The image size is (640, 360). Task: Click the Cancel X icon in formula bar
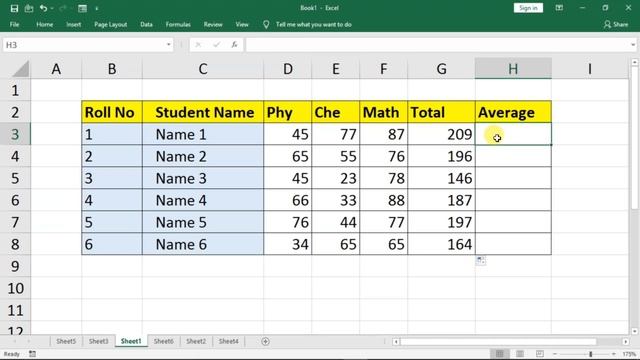pyautogui.click(x=198, y=44)
